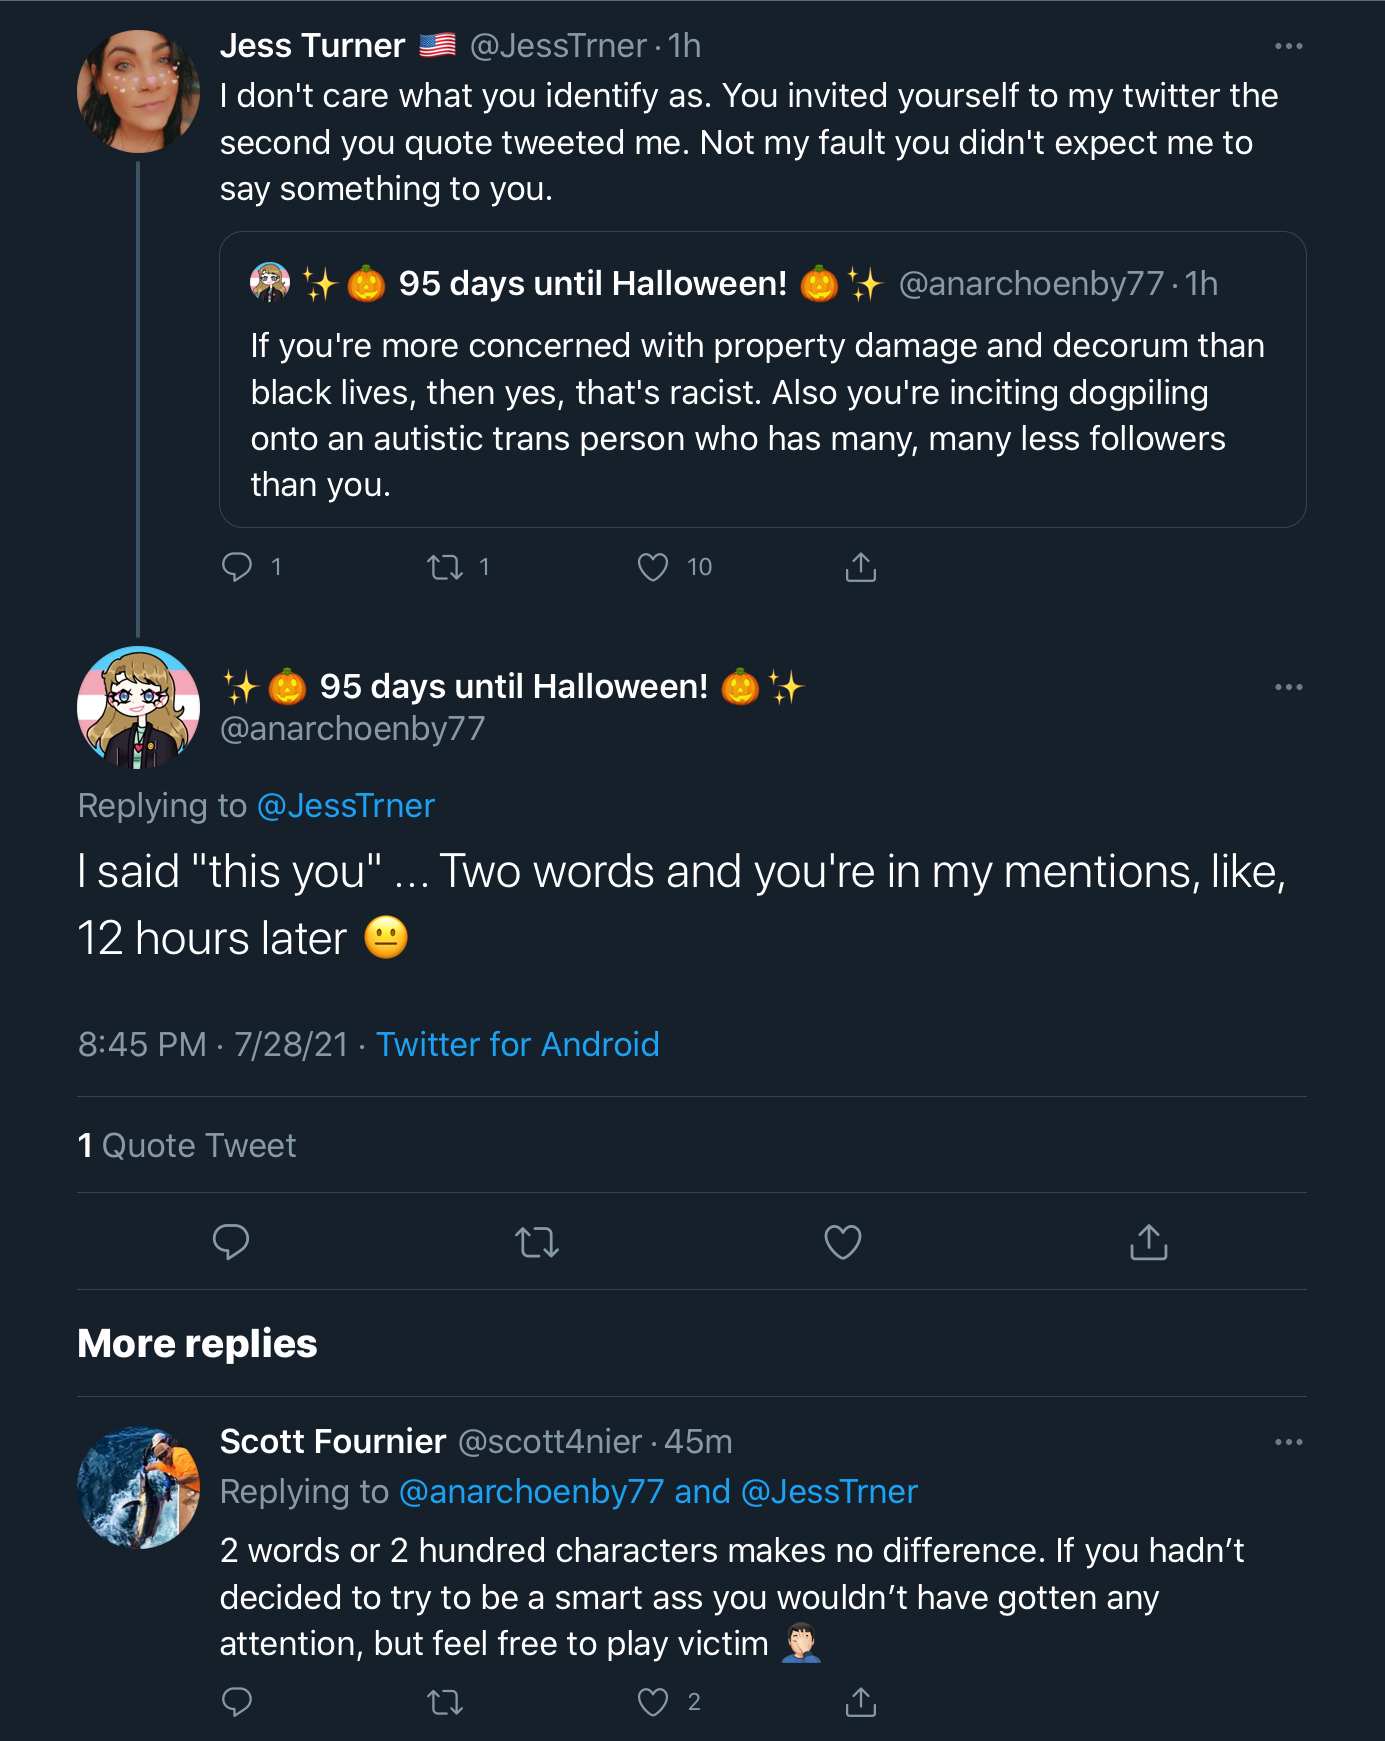The height and width of the screenshot is (1741, 1385).
Task: Like Jess Turner's tweet with 10 likes
Action: pyautogui.click(x=653, y=567)
